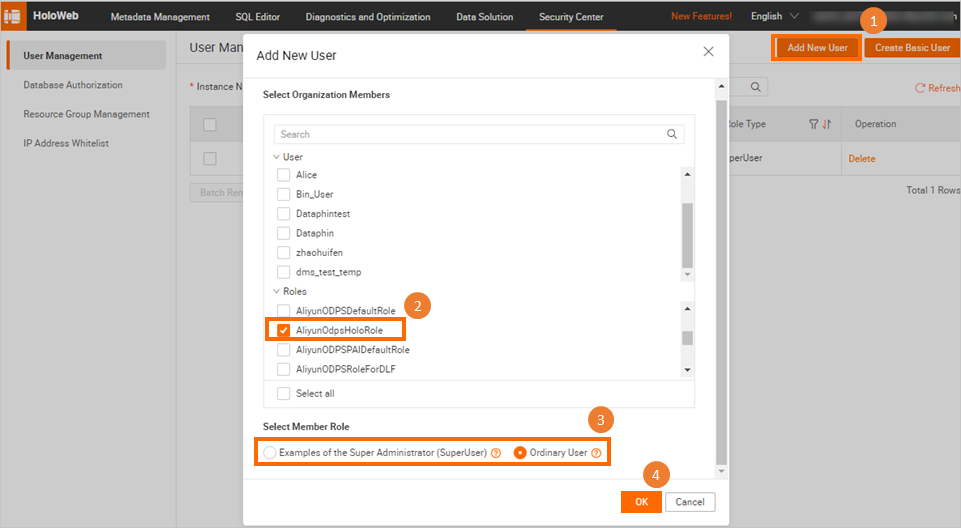Viewport: 961px width, 528px height.
Task: Open Resource Group Management in sidebar
Action: 86,114
